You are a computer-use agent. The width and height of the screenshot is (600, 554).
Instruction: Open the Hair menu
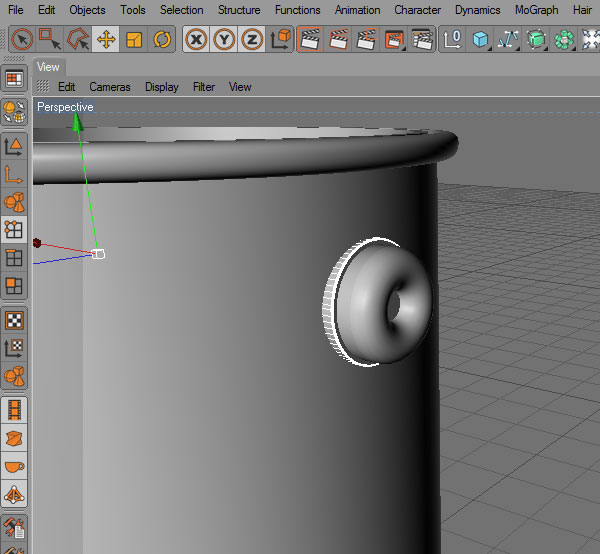(582, 10)
